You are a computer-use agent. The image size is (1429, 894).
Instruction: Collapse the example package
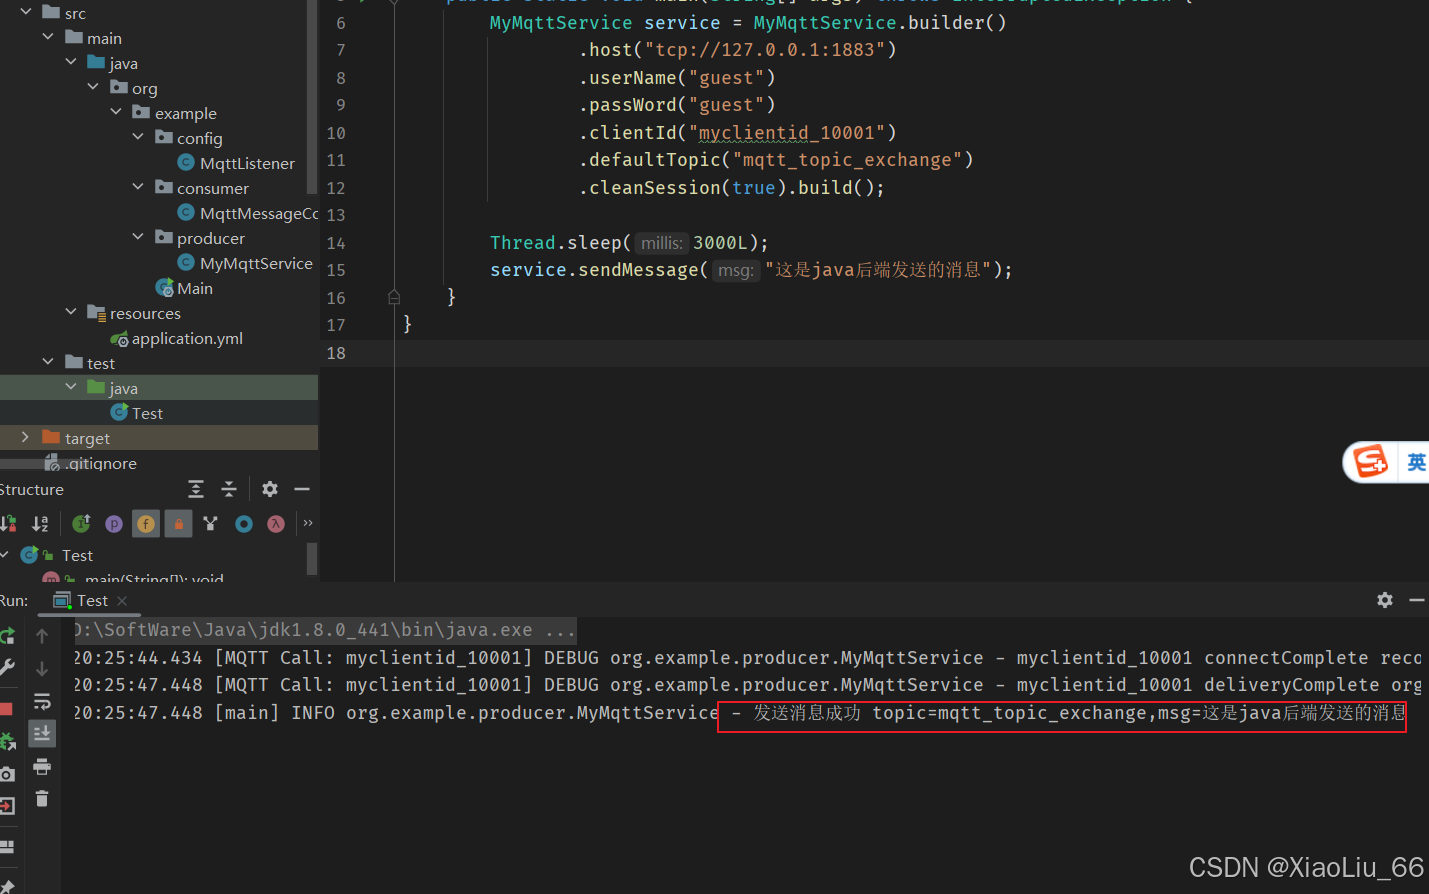[x=116, y=112]
